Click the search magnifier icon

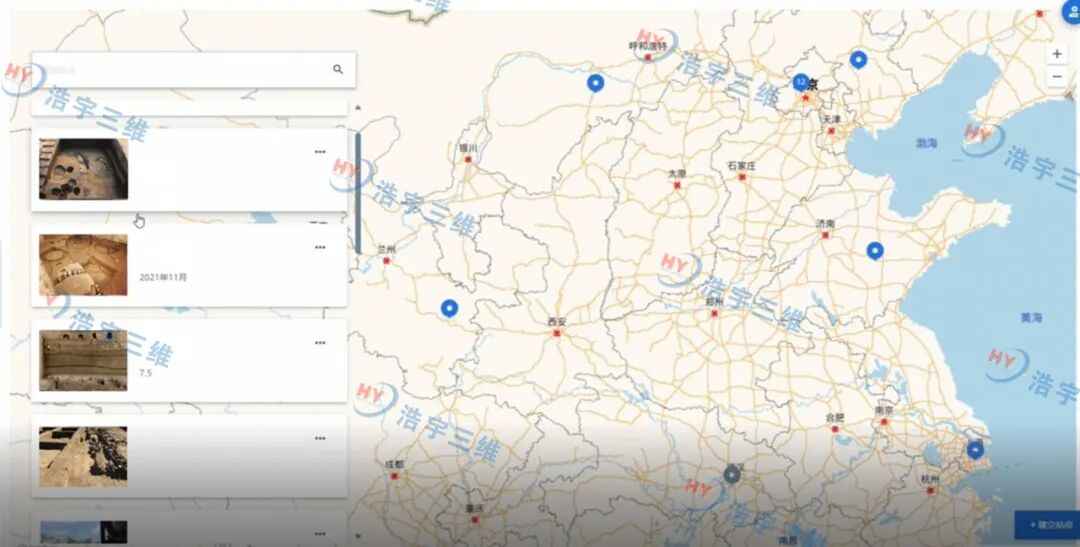pyautogui.click(x=338, y=69)
